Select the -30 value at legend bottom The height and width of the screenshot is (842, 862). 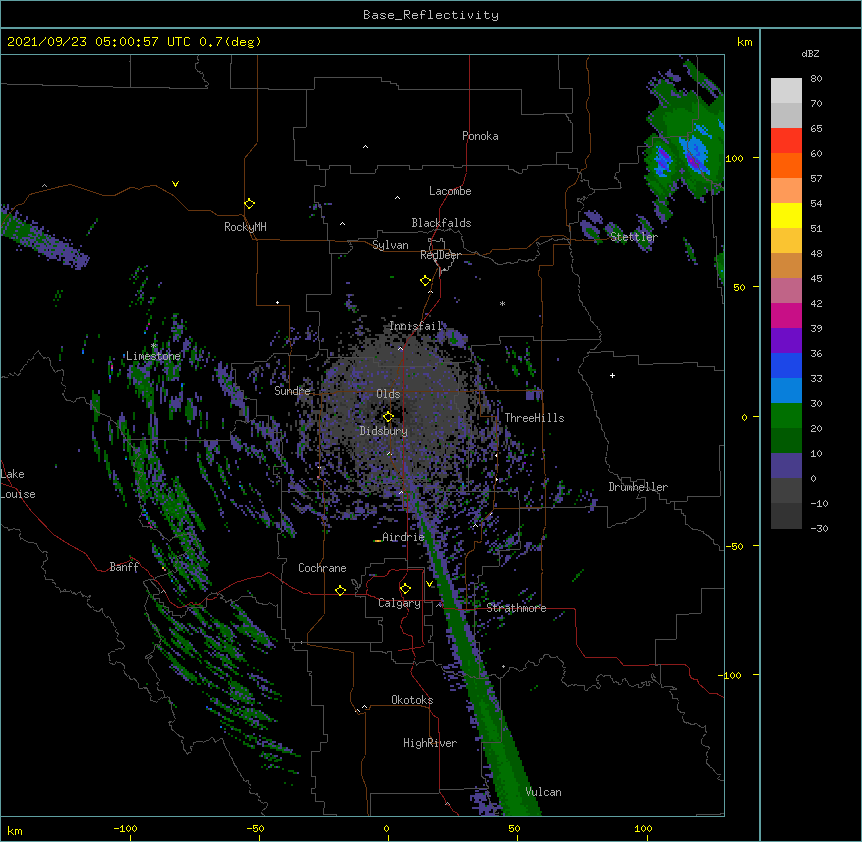click(819, 529)
